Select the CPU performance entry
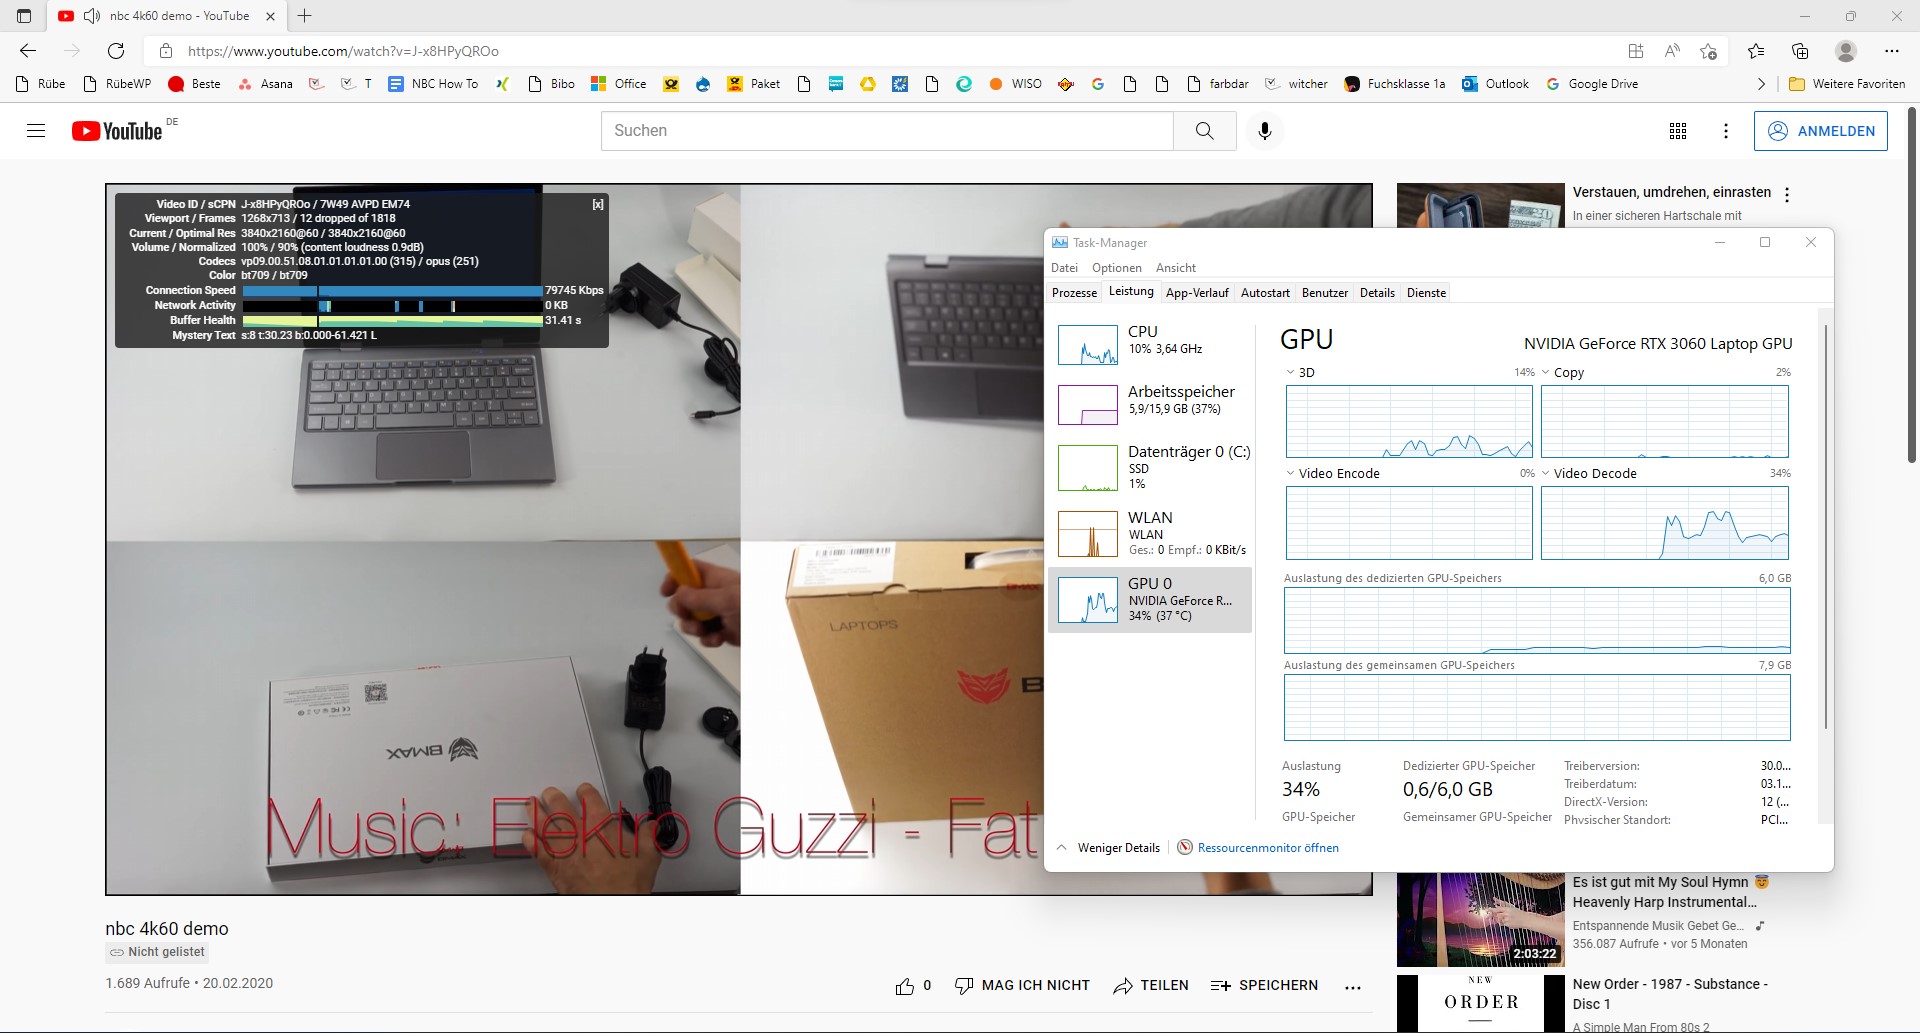1920x1033 pixels. (x=1150, y=341)
